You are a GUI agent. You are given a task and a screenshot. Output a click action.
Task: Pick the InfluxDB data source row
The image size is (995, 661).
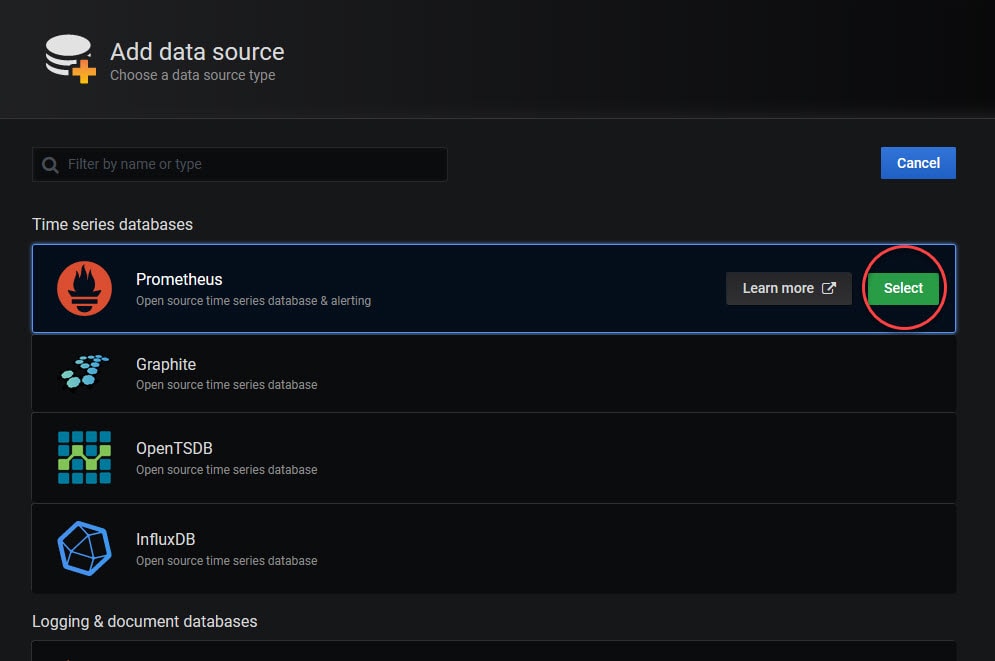click(x=494, y=549)
